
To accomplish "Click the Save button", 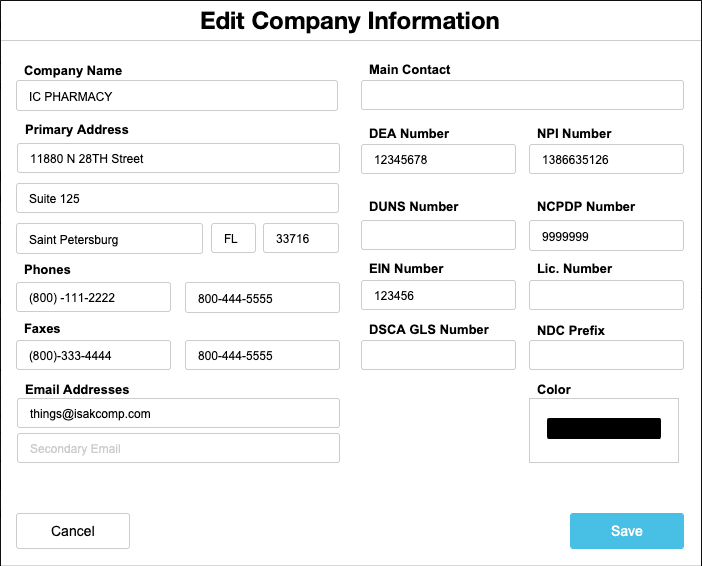I will tap(626, 531).
